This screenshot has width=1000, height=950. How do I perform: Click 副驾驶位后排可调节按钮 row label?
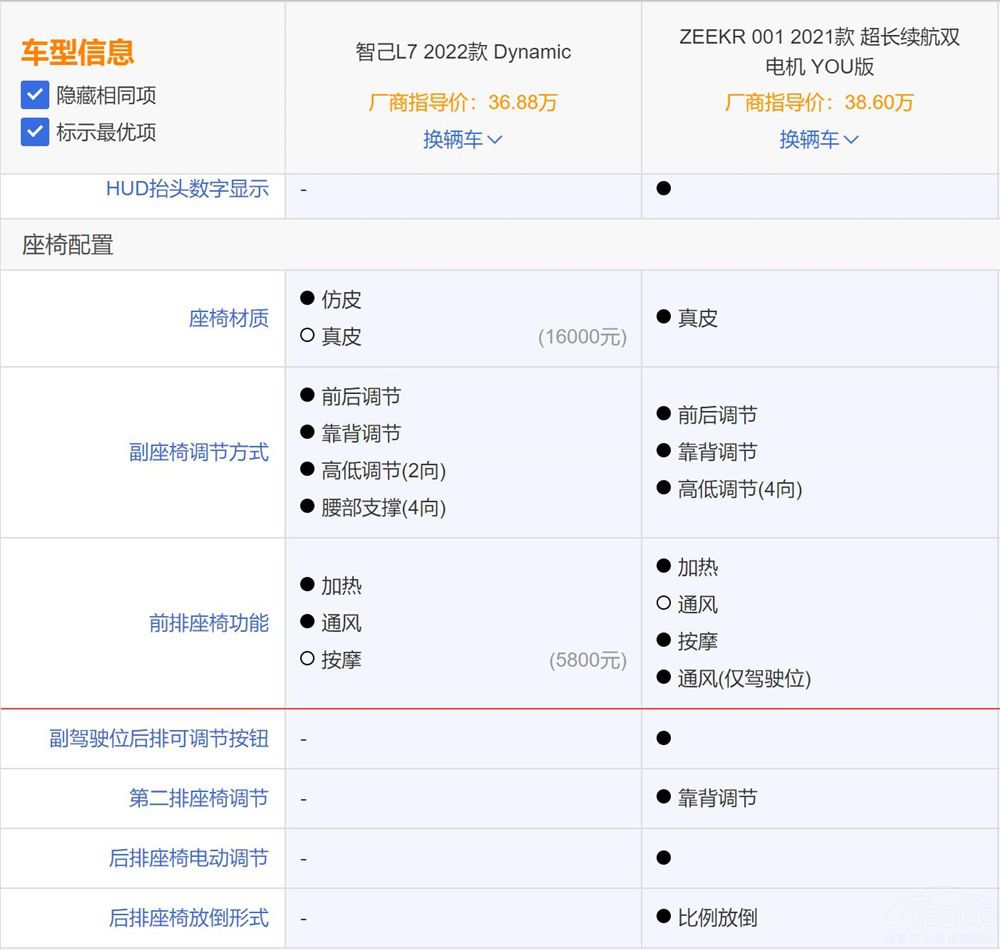(159, 738)
